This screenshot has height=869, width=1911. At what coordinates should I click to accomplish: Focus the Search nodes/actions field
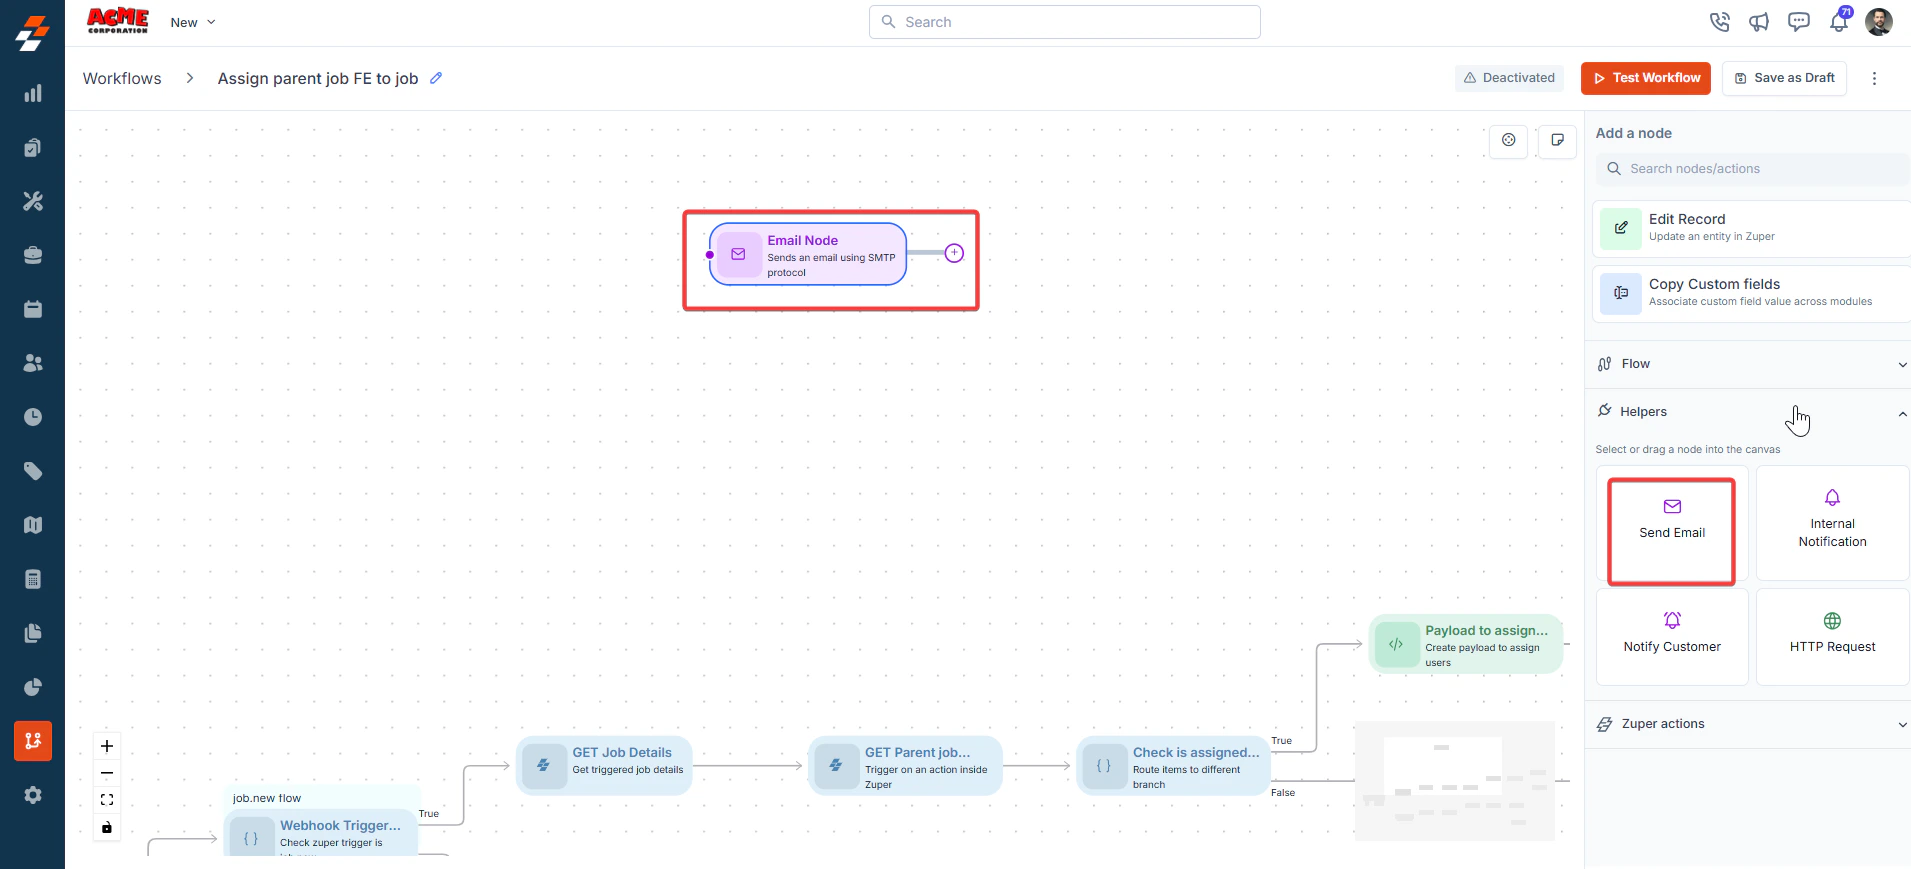(x=1751, y=169)
